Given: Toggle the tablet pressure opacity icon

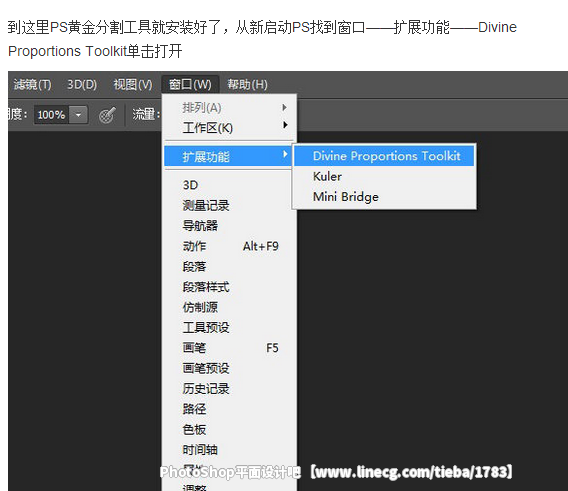Looking at the screenshot, I should pos(107,115).
